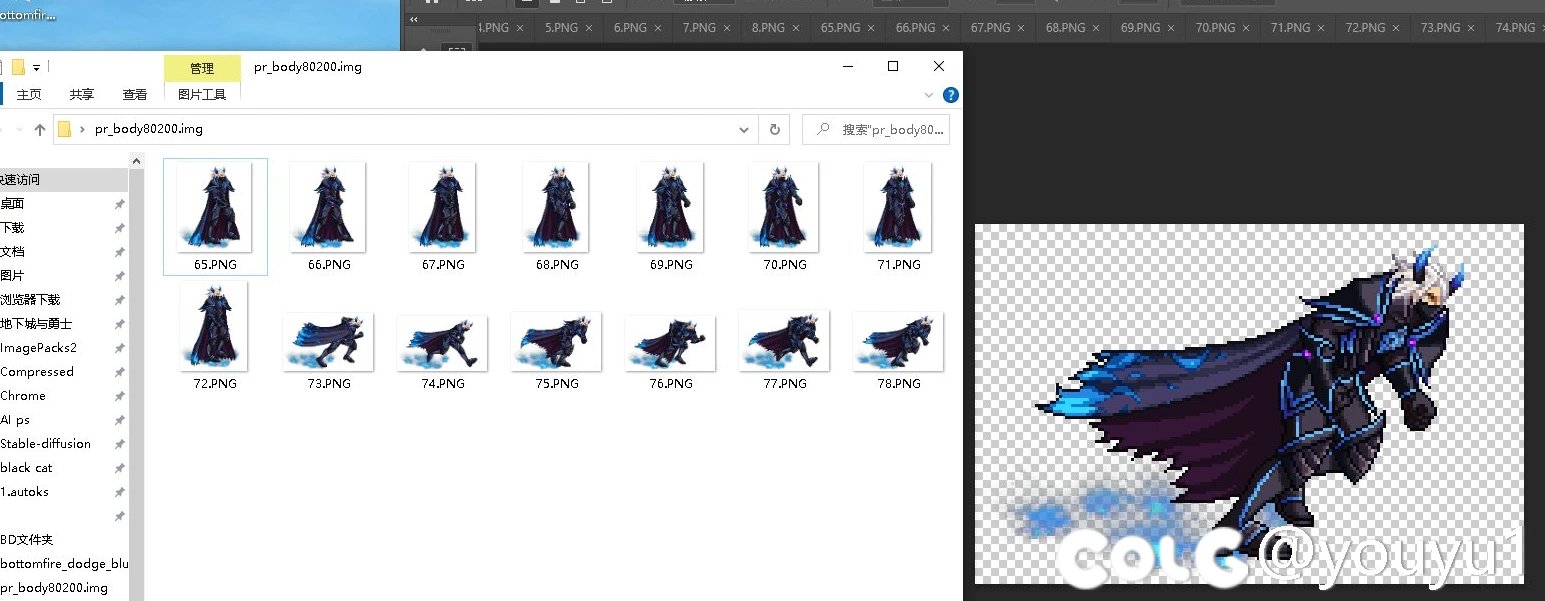This screenshot has width=1545, height=601.
Task: Open the 查看 ribbon tab
Action: [135, 94]
